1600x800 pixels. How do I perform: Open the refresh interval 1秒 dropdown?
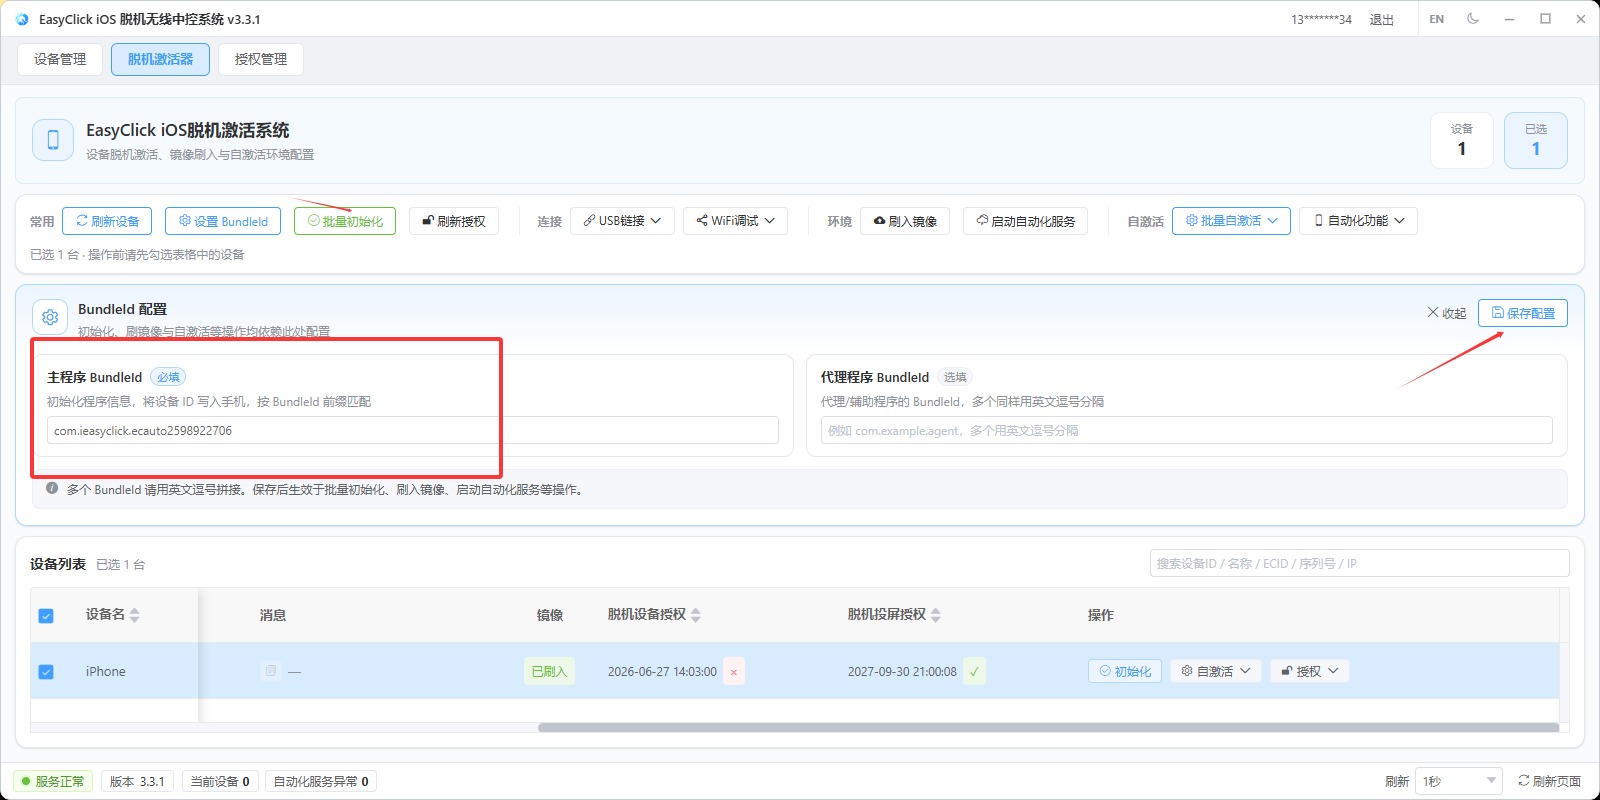coord(1459,781)
